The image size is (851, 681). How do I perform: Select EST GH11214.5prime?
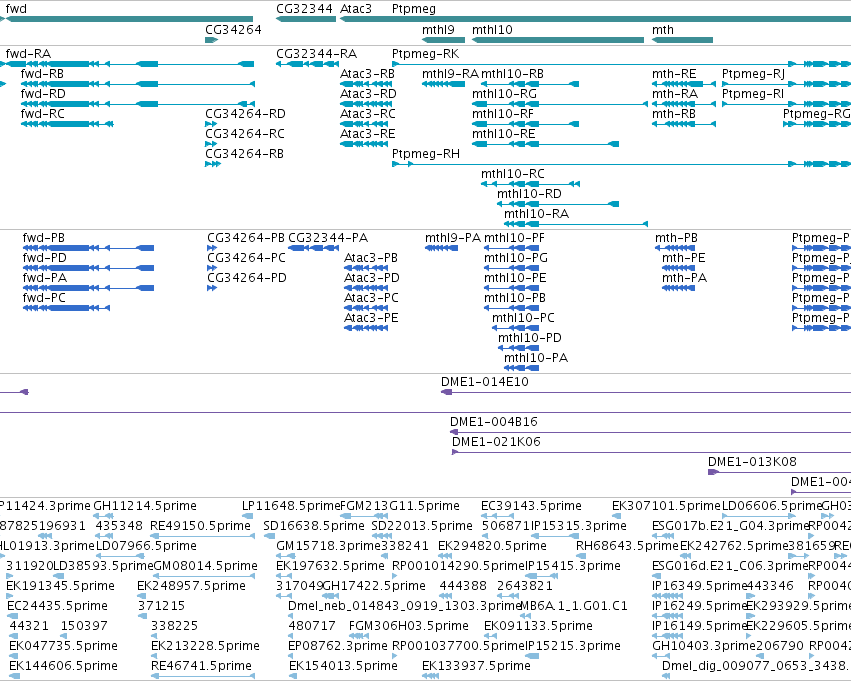point(103,516)
